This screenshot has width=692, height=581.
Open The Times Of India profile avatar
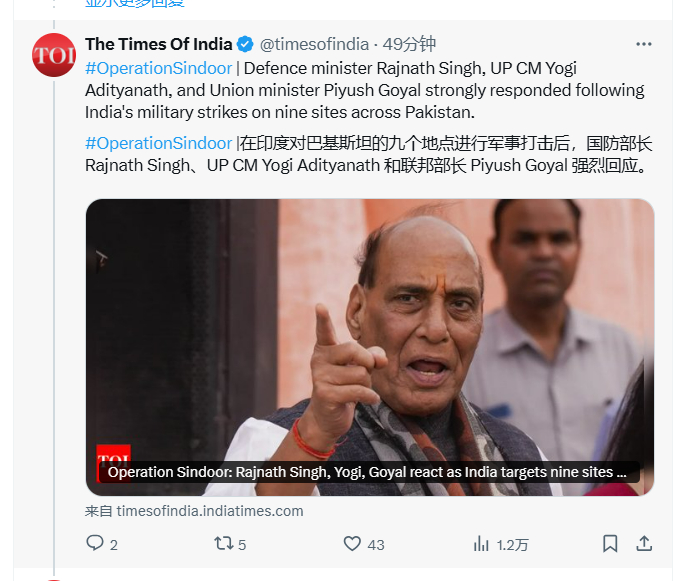(x=54, y=55)
